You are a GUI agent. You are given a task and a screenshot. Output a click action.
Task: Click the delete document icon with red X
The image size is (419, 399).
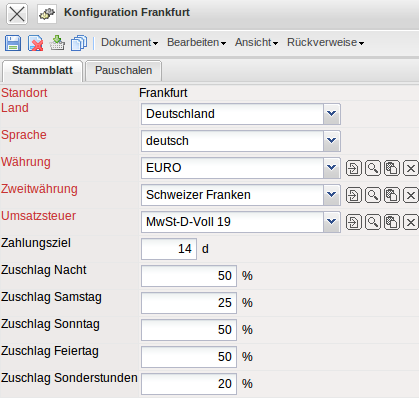point(35,43)
